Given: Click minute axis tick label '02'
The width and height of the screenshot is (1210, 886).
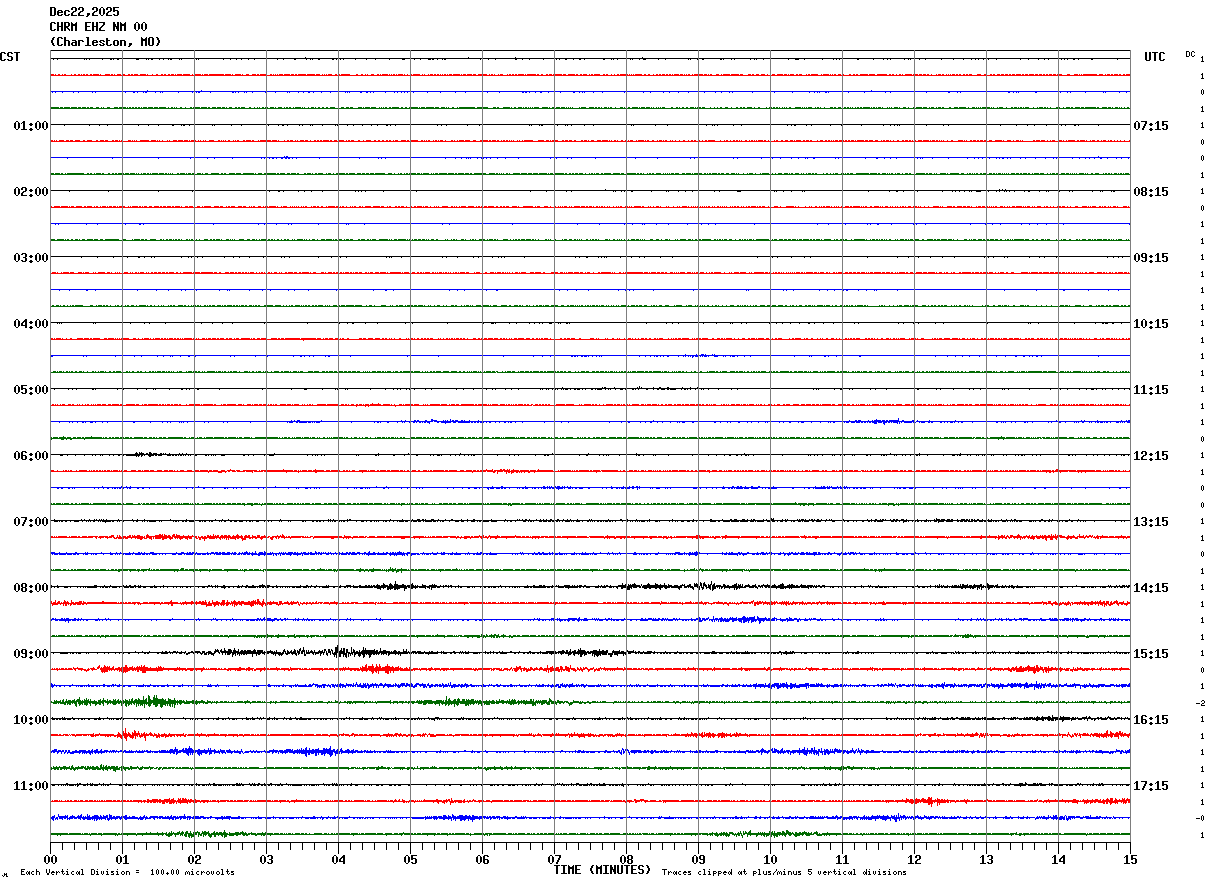Looking at the screenshot, I should [x=194, y=859].
